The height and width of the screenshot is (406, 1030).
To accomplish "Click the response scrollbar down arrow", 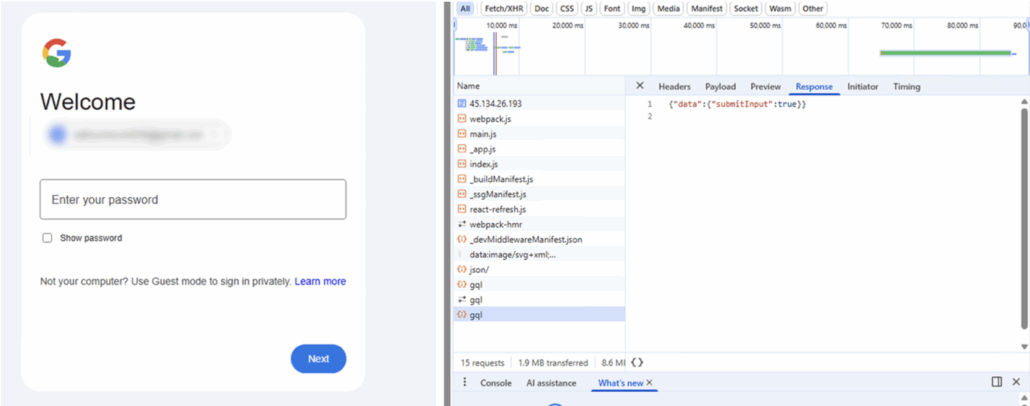I will pyautogui.click(x=1023, y=347).
